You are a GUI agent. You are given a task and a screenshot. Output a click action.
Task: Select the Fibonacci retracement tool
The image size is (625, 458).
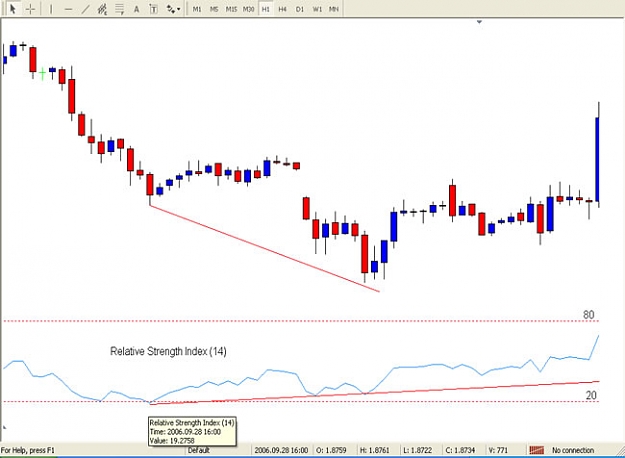[119, 9]
